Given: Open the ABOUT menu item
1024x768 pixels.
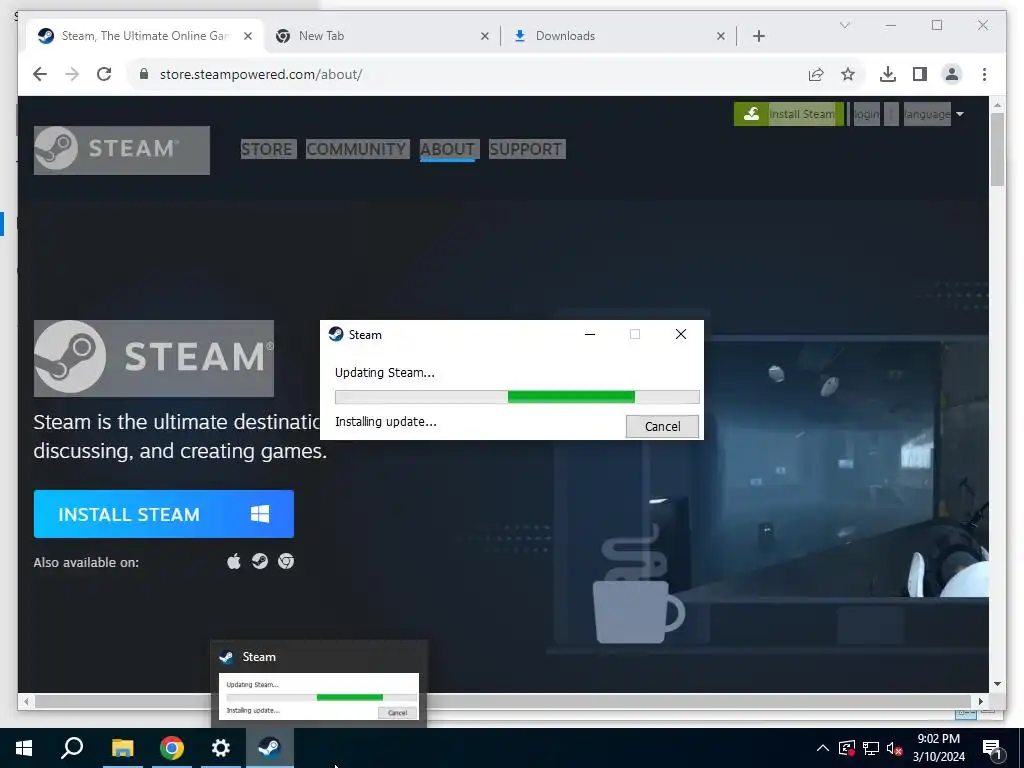Looking at the screenshot, I should 447,149.
